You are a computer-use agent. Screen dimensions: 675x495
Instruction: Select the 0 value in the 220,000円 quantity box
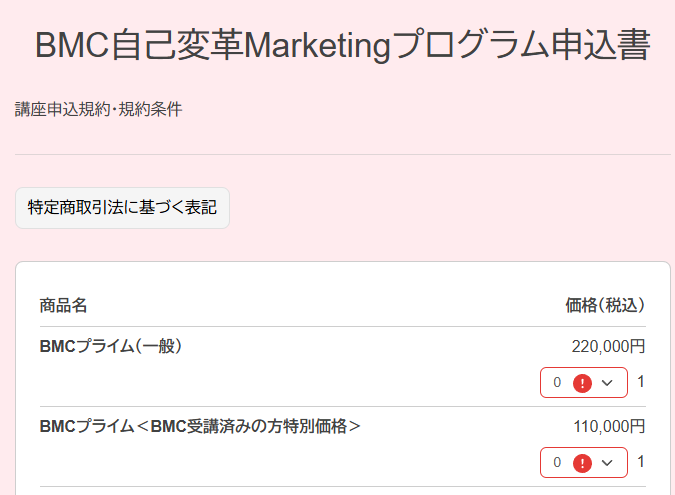[557, 382]
